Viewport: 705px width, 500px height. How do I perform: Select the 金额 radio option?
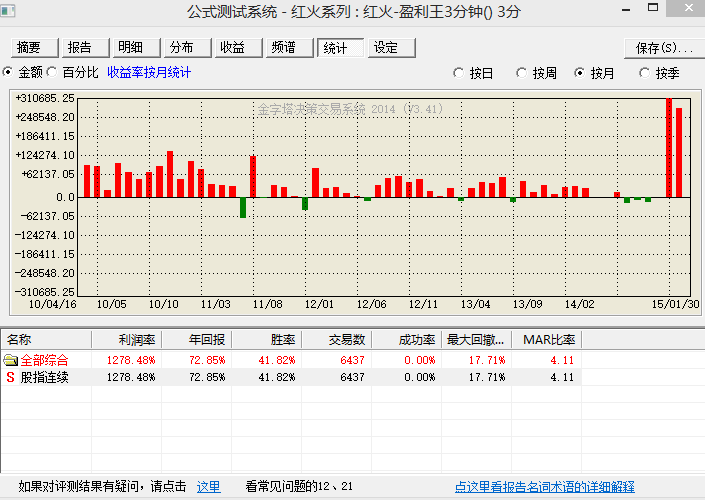[x=9, y=73]
